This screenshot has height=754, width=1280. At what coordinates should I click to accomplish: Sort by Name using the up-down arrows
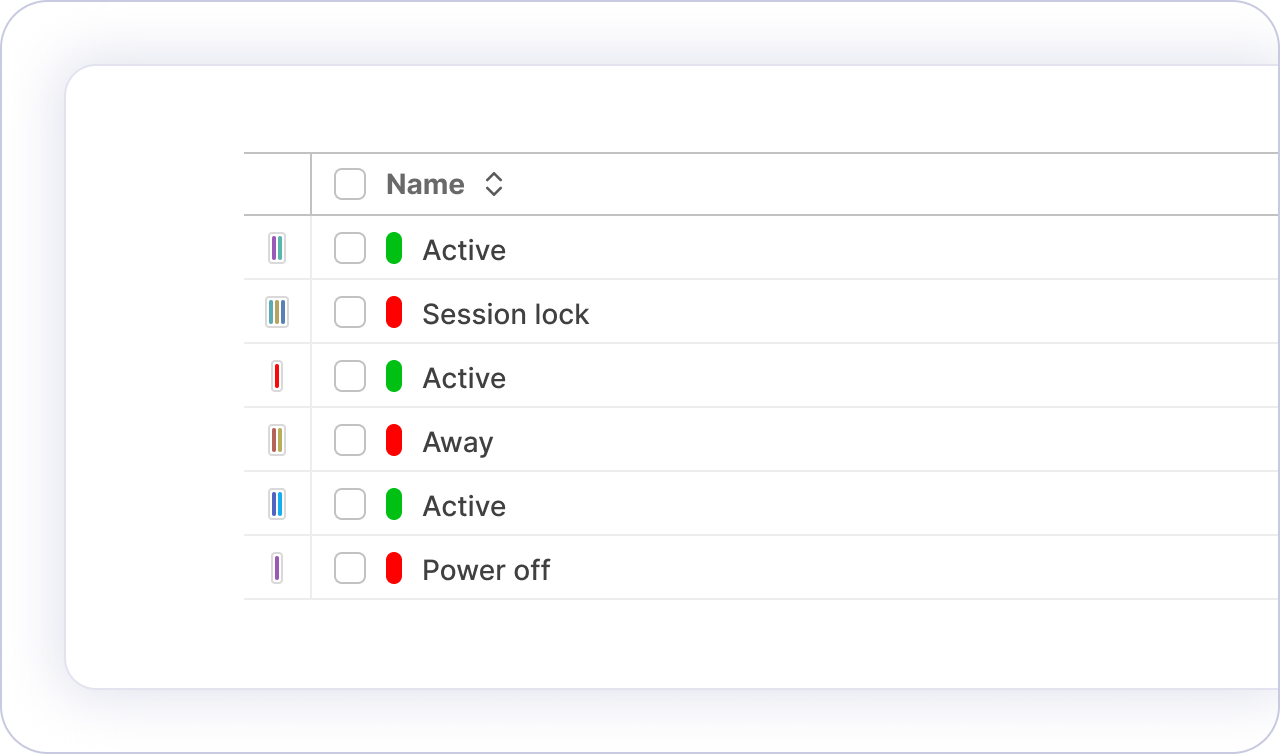pyautogui.click(x=493, y=184)
